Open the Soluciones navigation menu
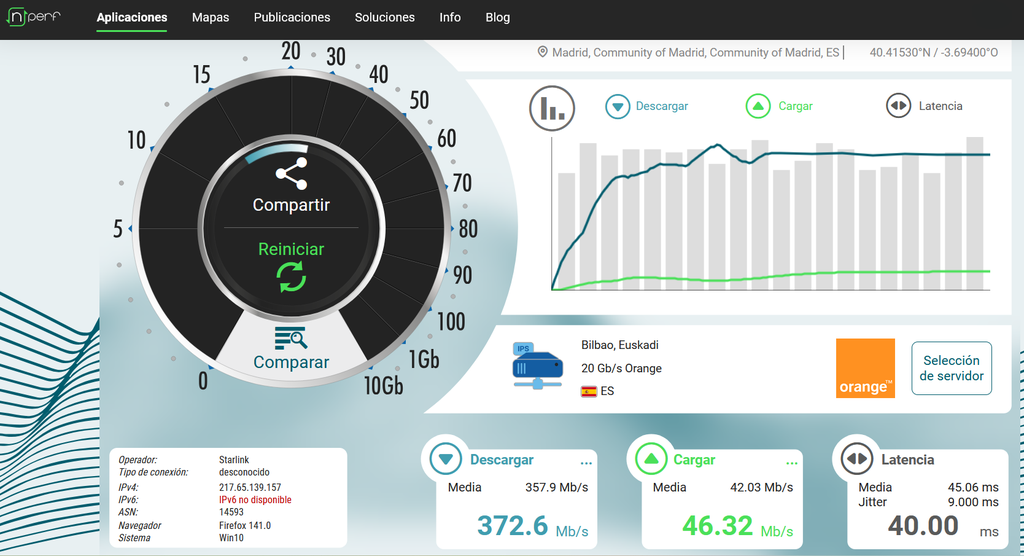Viewport: 1024px width, 556px height. tap(384, 18)
